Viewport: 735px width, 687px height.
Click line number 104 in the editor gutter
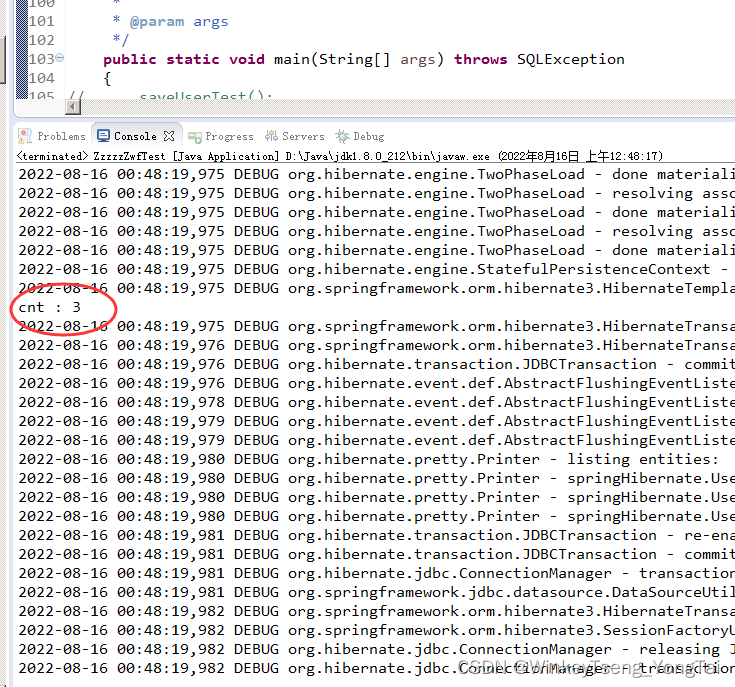(41, 78)
